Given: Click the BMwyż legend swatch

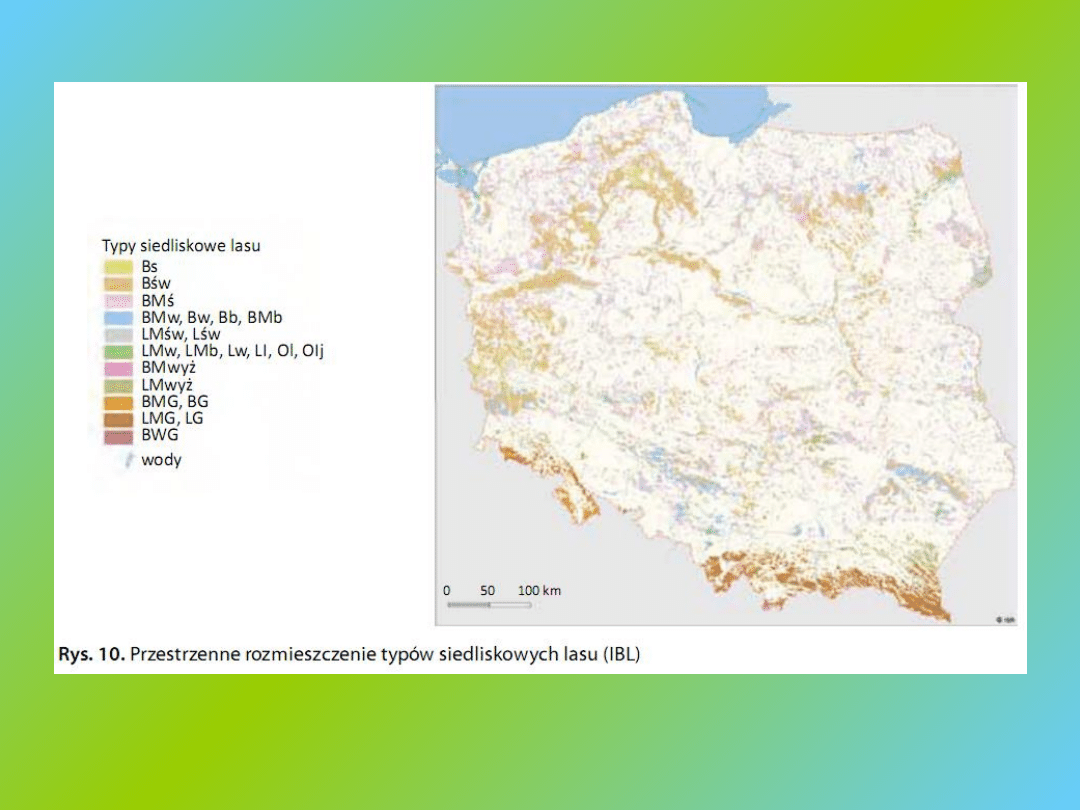Looking at the screenshot, I should pyautogui.click(x=117, y=368).
